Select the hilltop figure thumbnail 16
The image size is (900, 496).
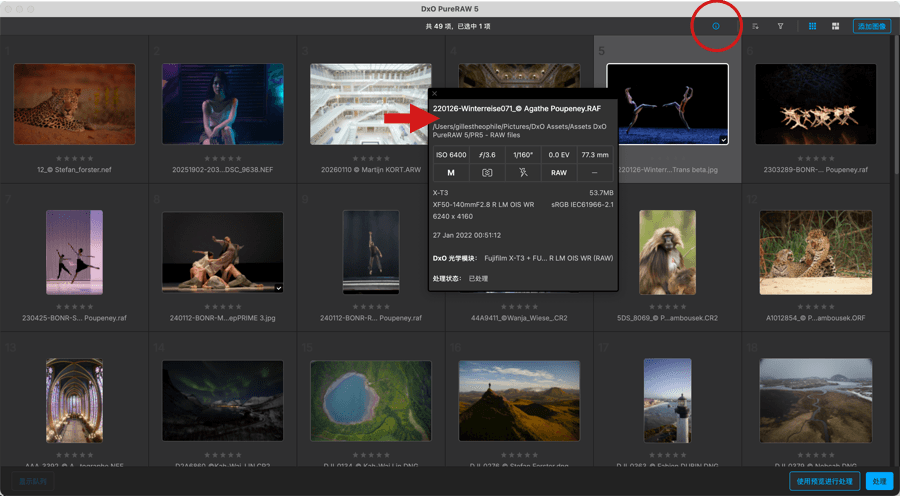click(x=519, y=401)
